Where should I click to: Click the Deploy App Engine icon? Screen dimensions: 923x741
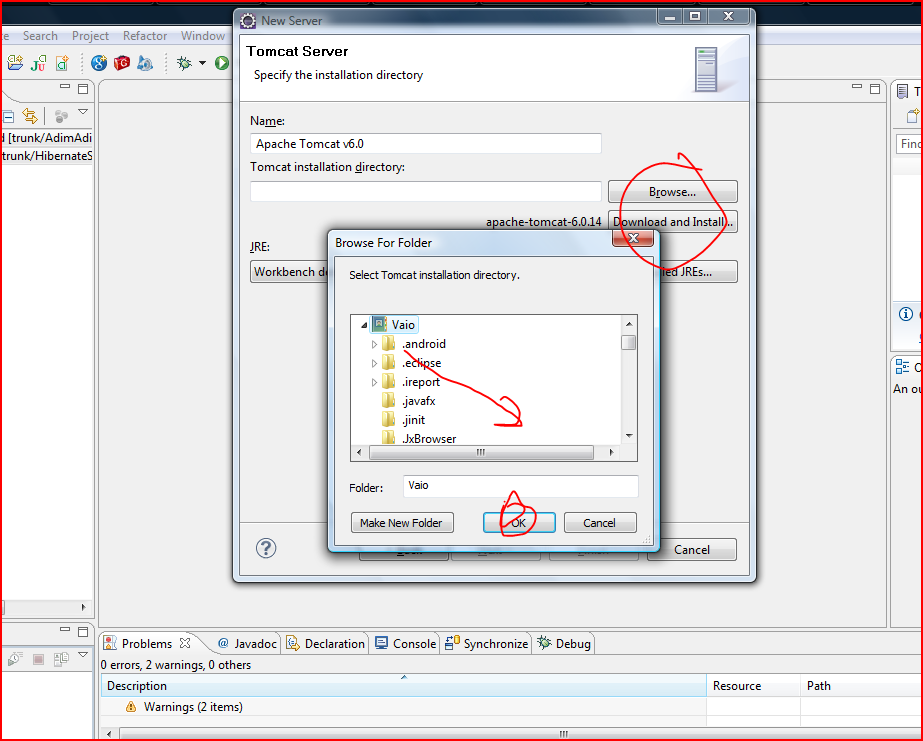click(x=145, y=62)
